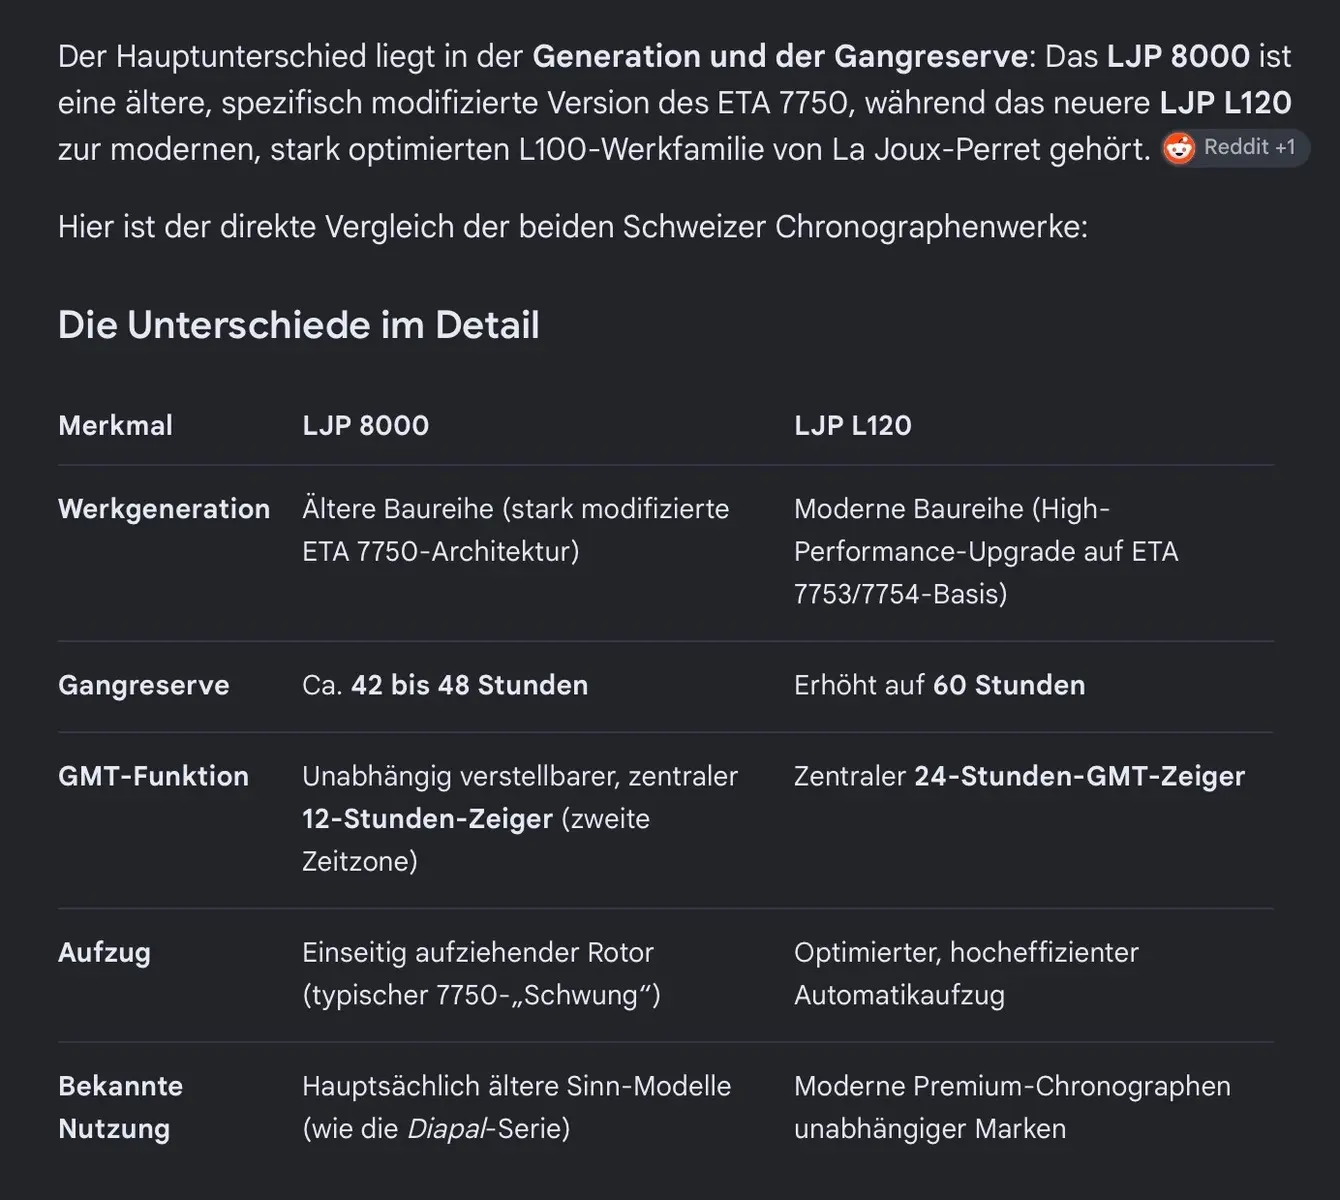This screenshot has width=1340, height=1200.
Task: Click the bold "42 bis 48 Stunden" text
Action: coord(469,685)
